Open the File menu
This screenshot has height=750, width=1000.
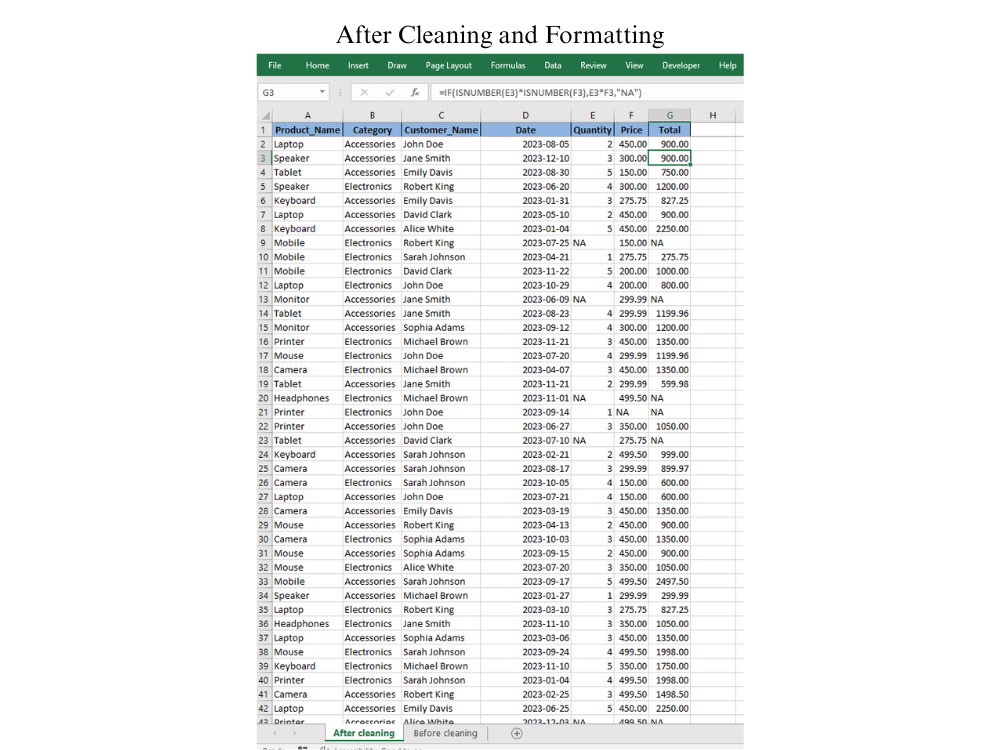tap(274, 65)
